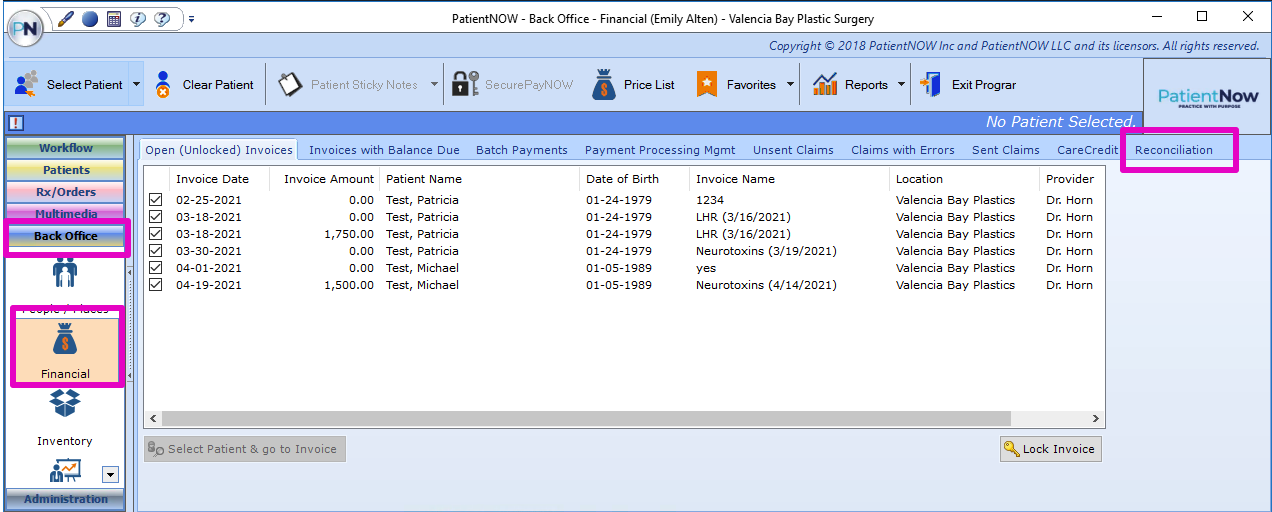Screen dimensions: 1272x512
Task: Toggle checkbox for 1,750.00 LHR invoice
Action: 156,234
